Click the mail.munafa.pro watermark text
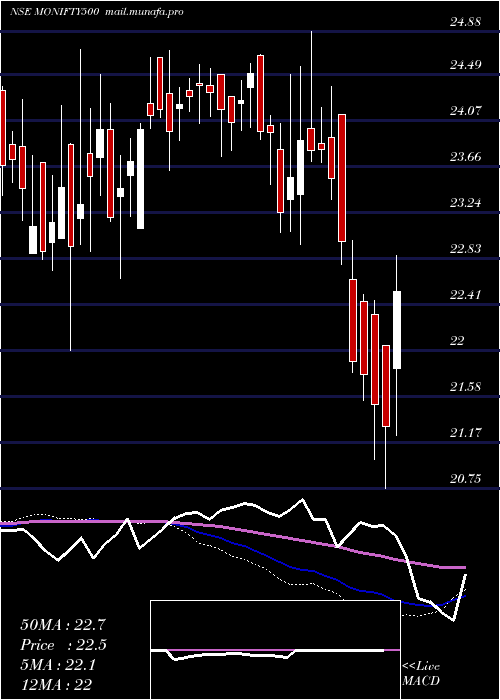 pyautogui.click(x=144, y=12)
